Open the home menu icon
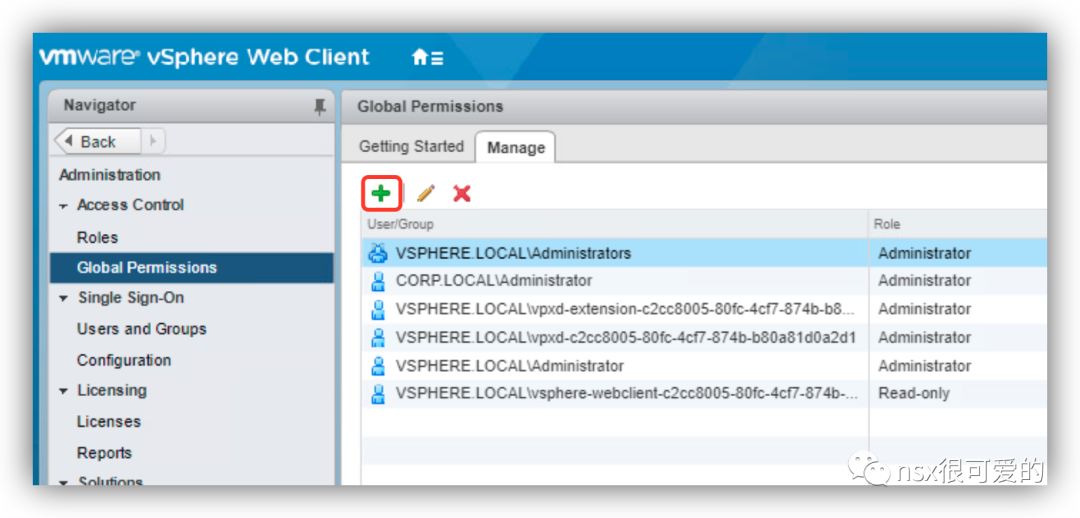 tap(427, 57)
